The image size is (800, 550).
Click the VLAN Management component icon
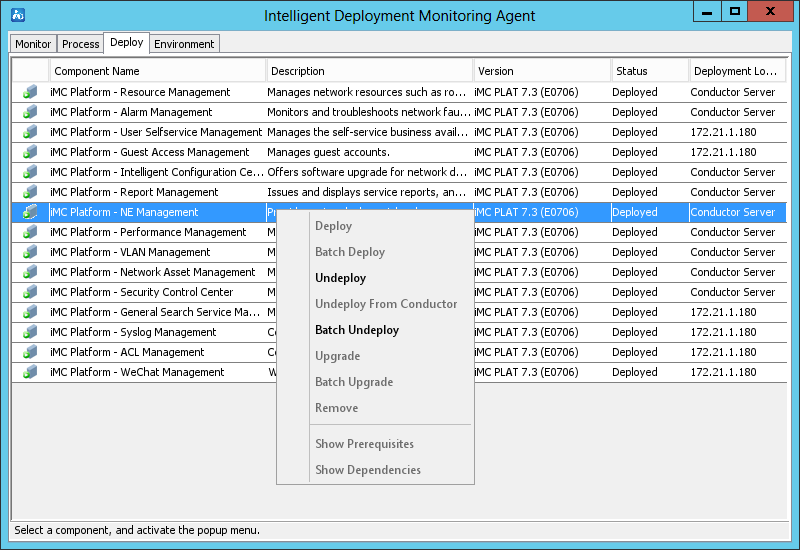[30, 252]
